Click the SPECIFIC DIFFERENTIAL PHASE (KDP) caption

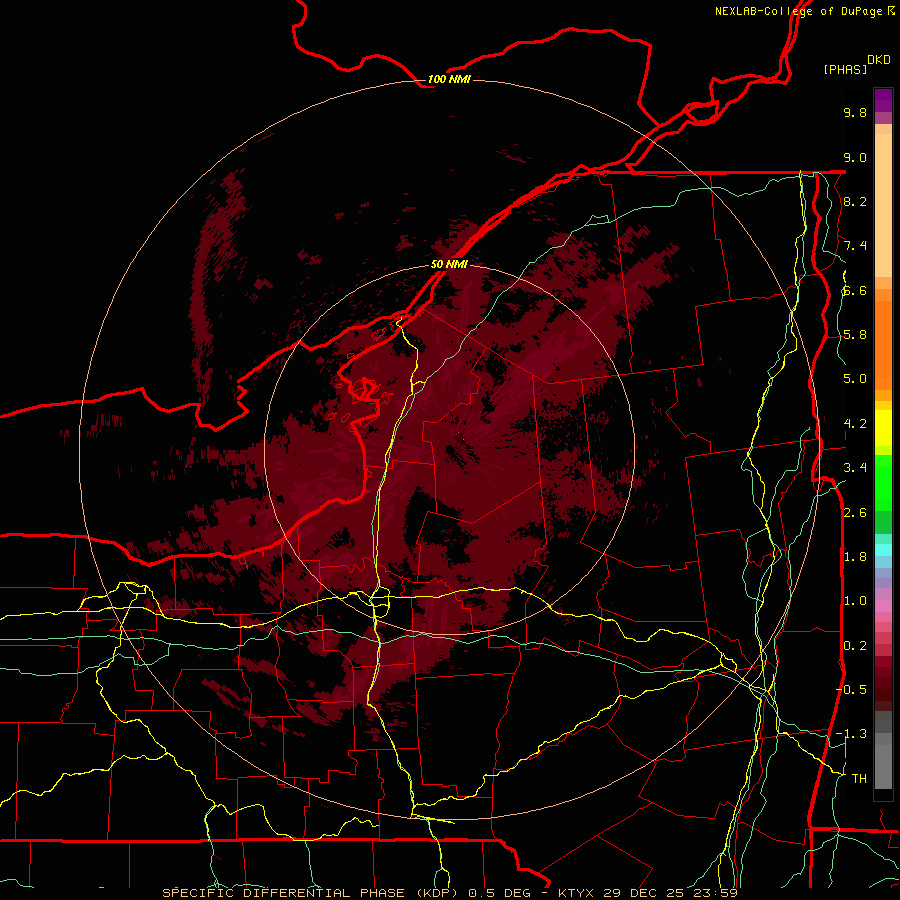tap(311, 893)
